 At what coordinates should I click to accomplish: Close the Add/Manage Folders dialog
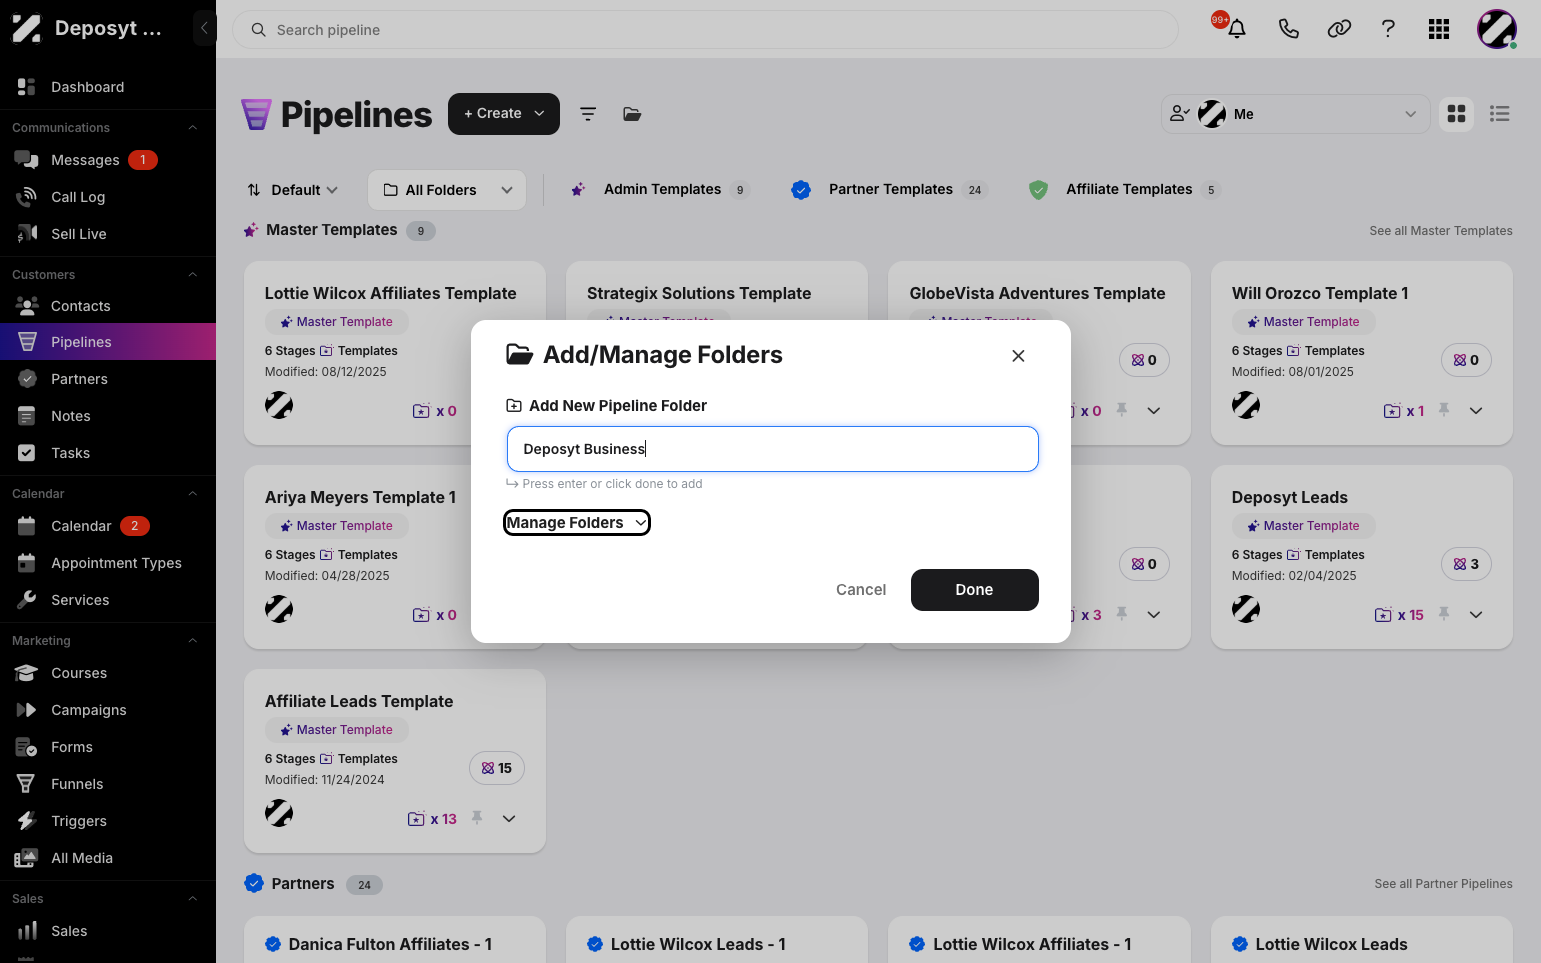pyautogui.click(x=1018, y=356)
